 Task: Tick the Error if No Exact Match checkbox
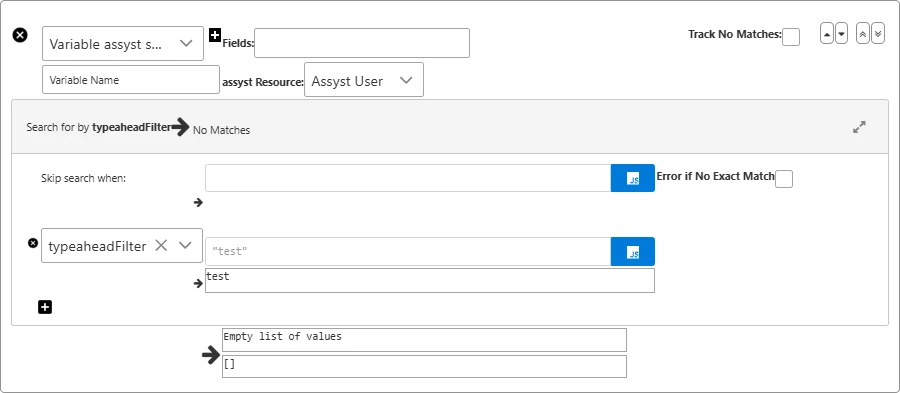(x=784, y=179)
